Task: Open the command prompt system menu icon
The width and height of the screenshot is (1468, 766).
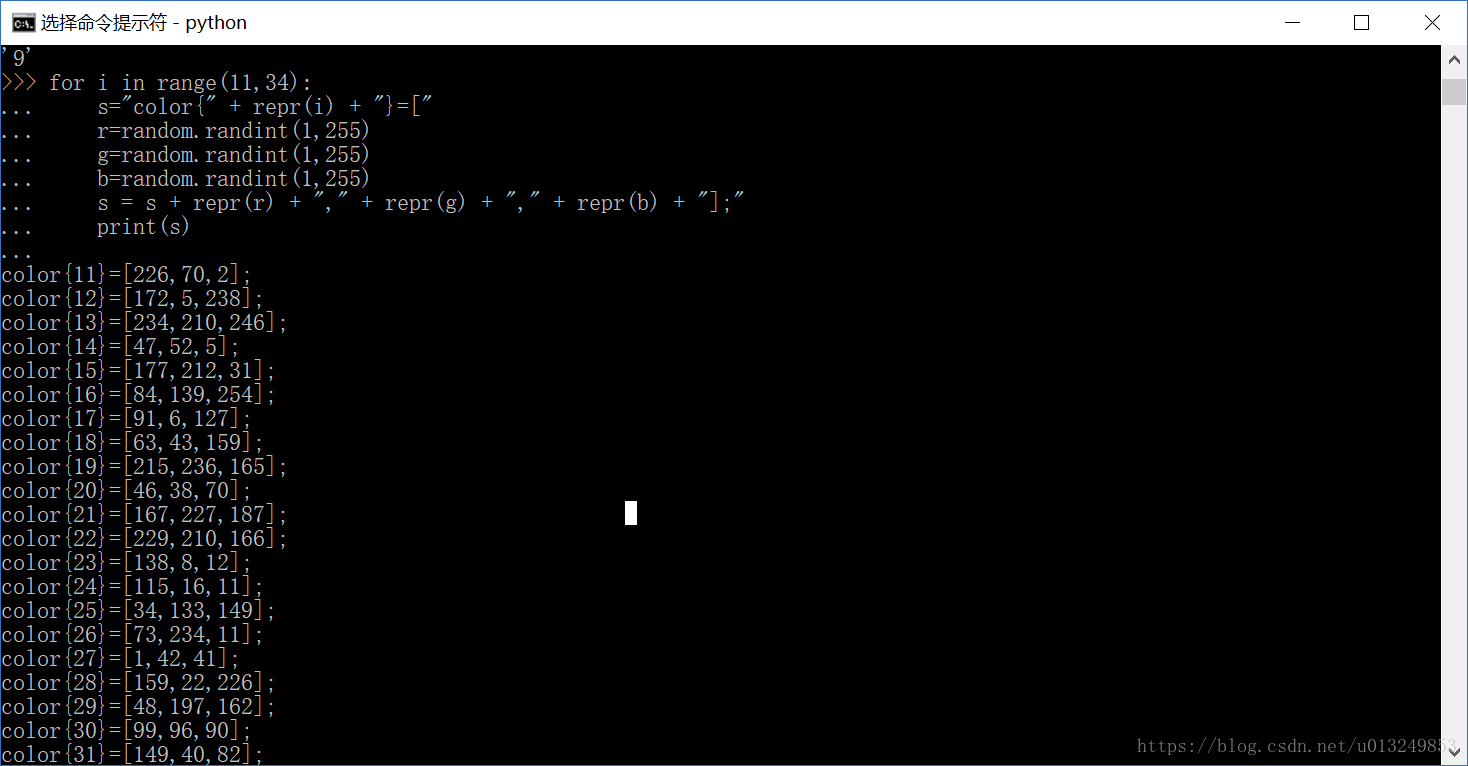Action: point(22,22)
